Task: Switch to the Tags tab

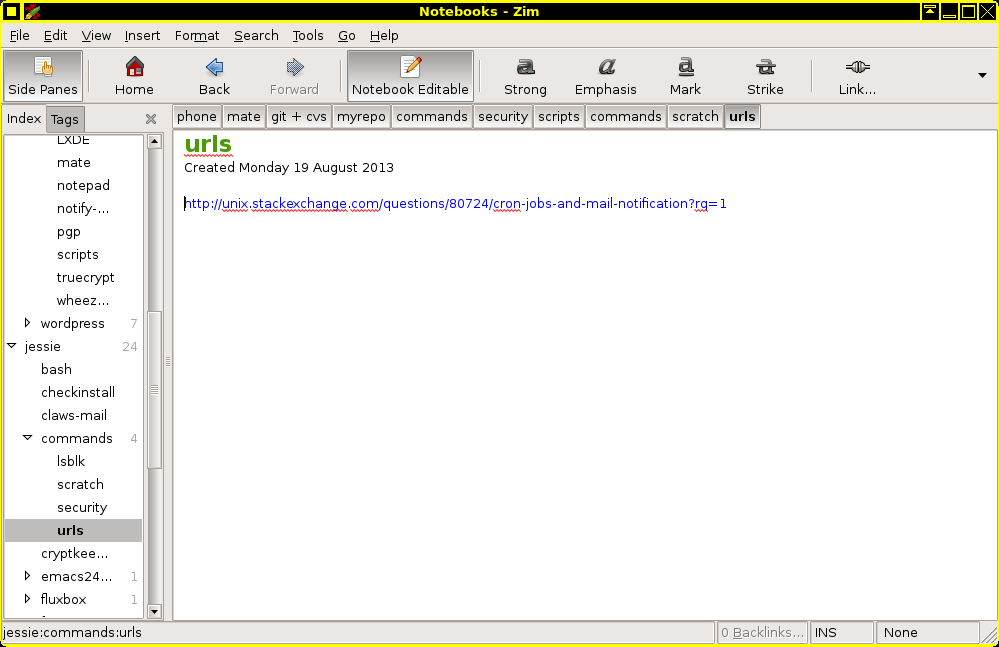Action: click(x=64, y=120)
